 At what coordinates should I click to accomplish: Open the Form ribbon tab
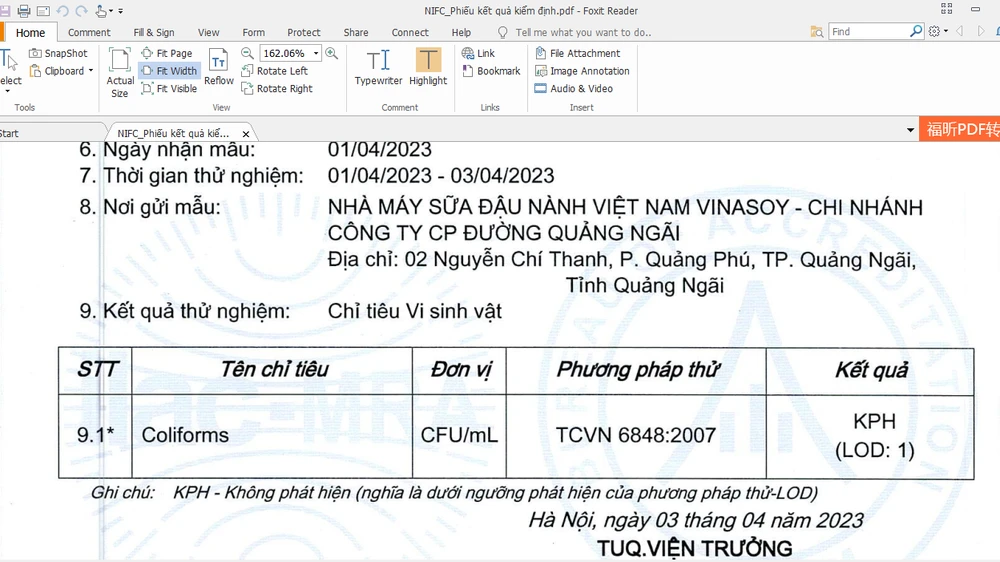pos(253,33)
